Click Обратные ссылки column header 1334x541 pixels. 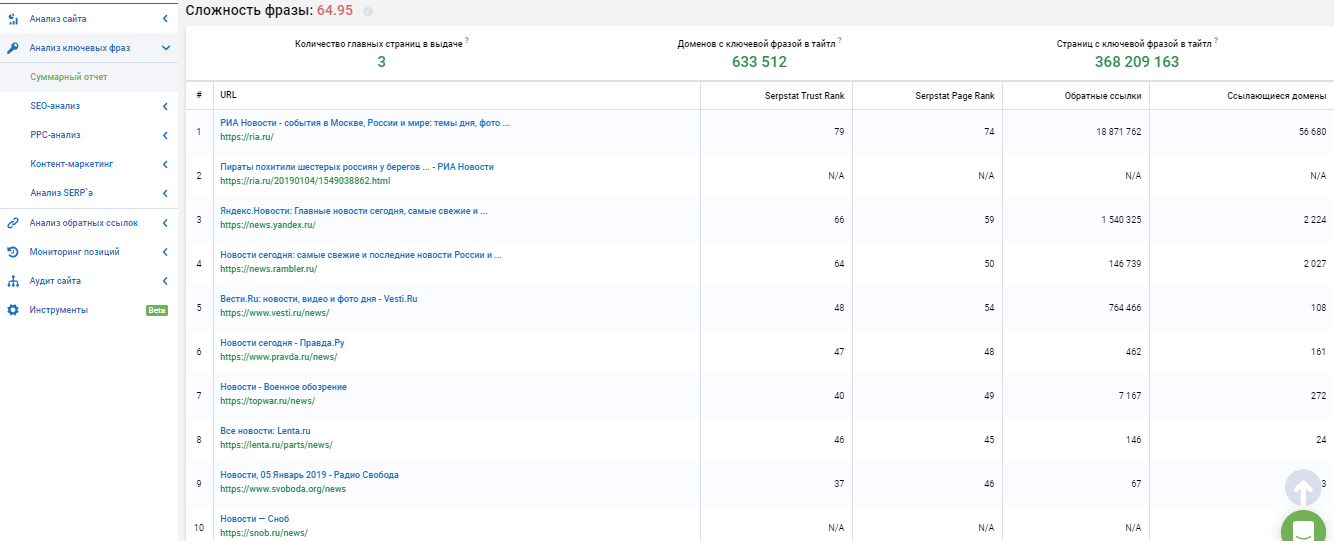point(1104,96)
